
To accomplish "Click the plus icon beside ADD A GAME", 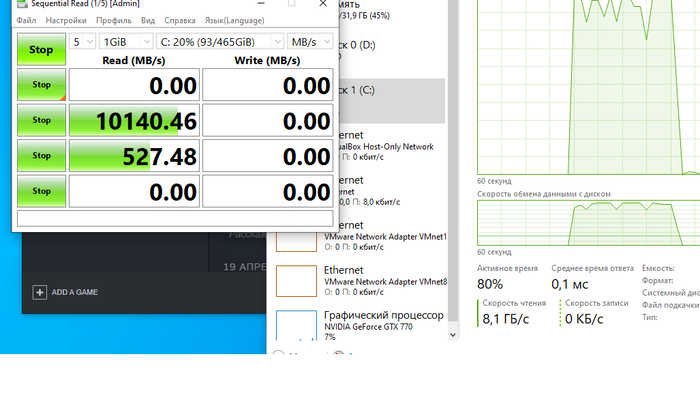I will pos(40,292).
